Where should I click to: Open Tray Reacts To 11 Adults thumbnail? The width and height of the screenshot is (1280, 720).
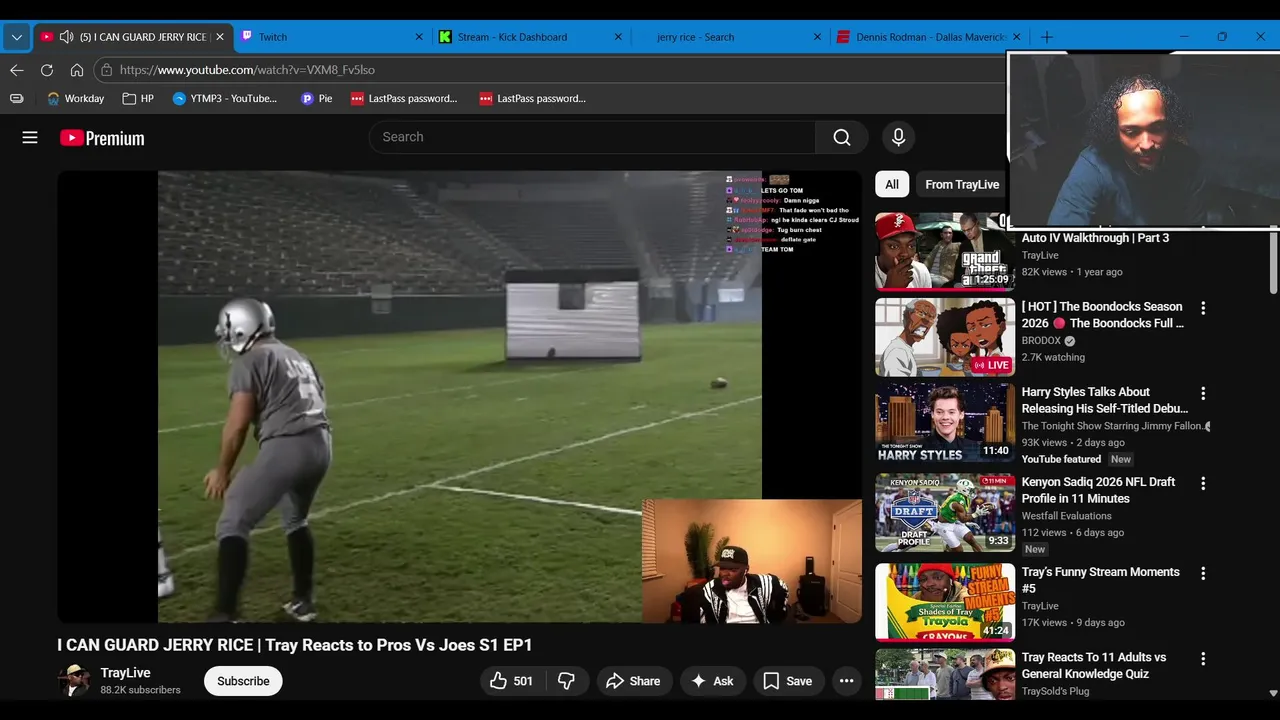(x=945, y=674)
